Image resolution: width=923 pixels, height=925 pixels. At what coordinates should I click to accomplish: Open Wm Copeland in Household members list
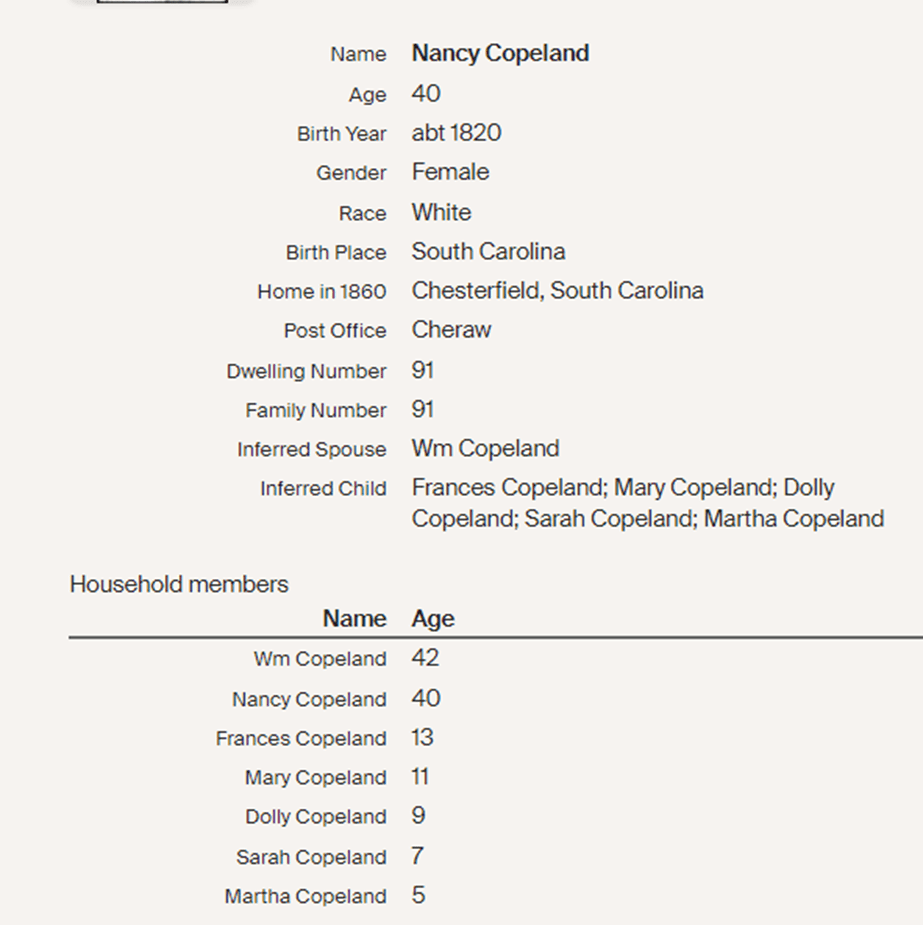[x=320, y=659]
